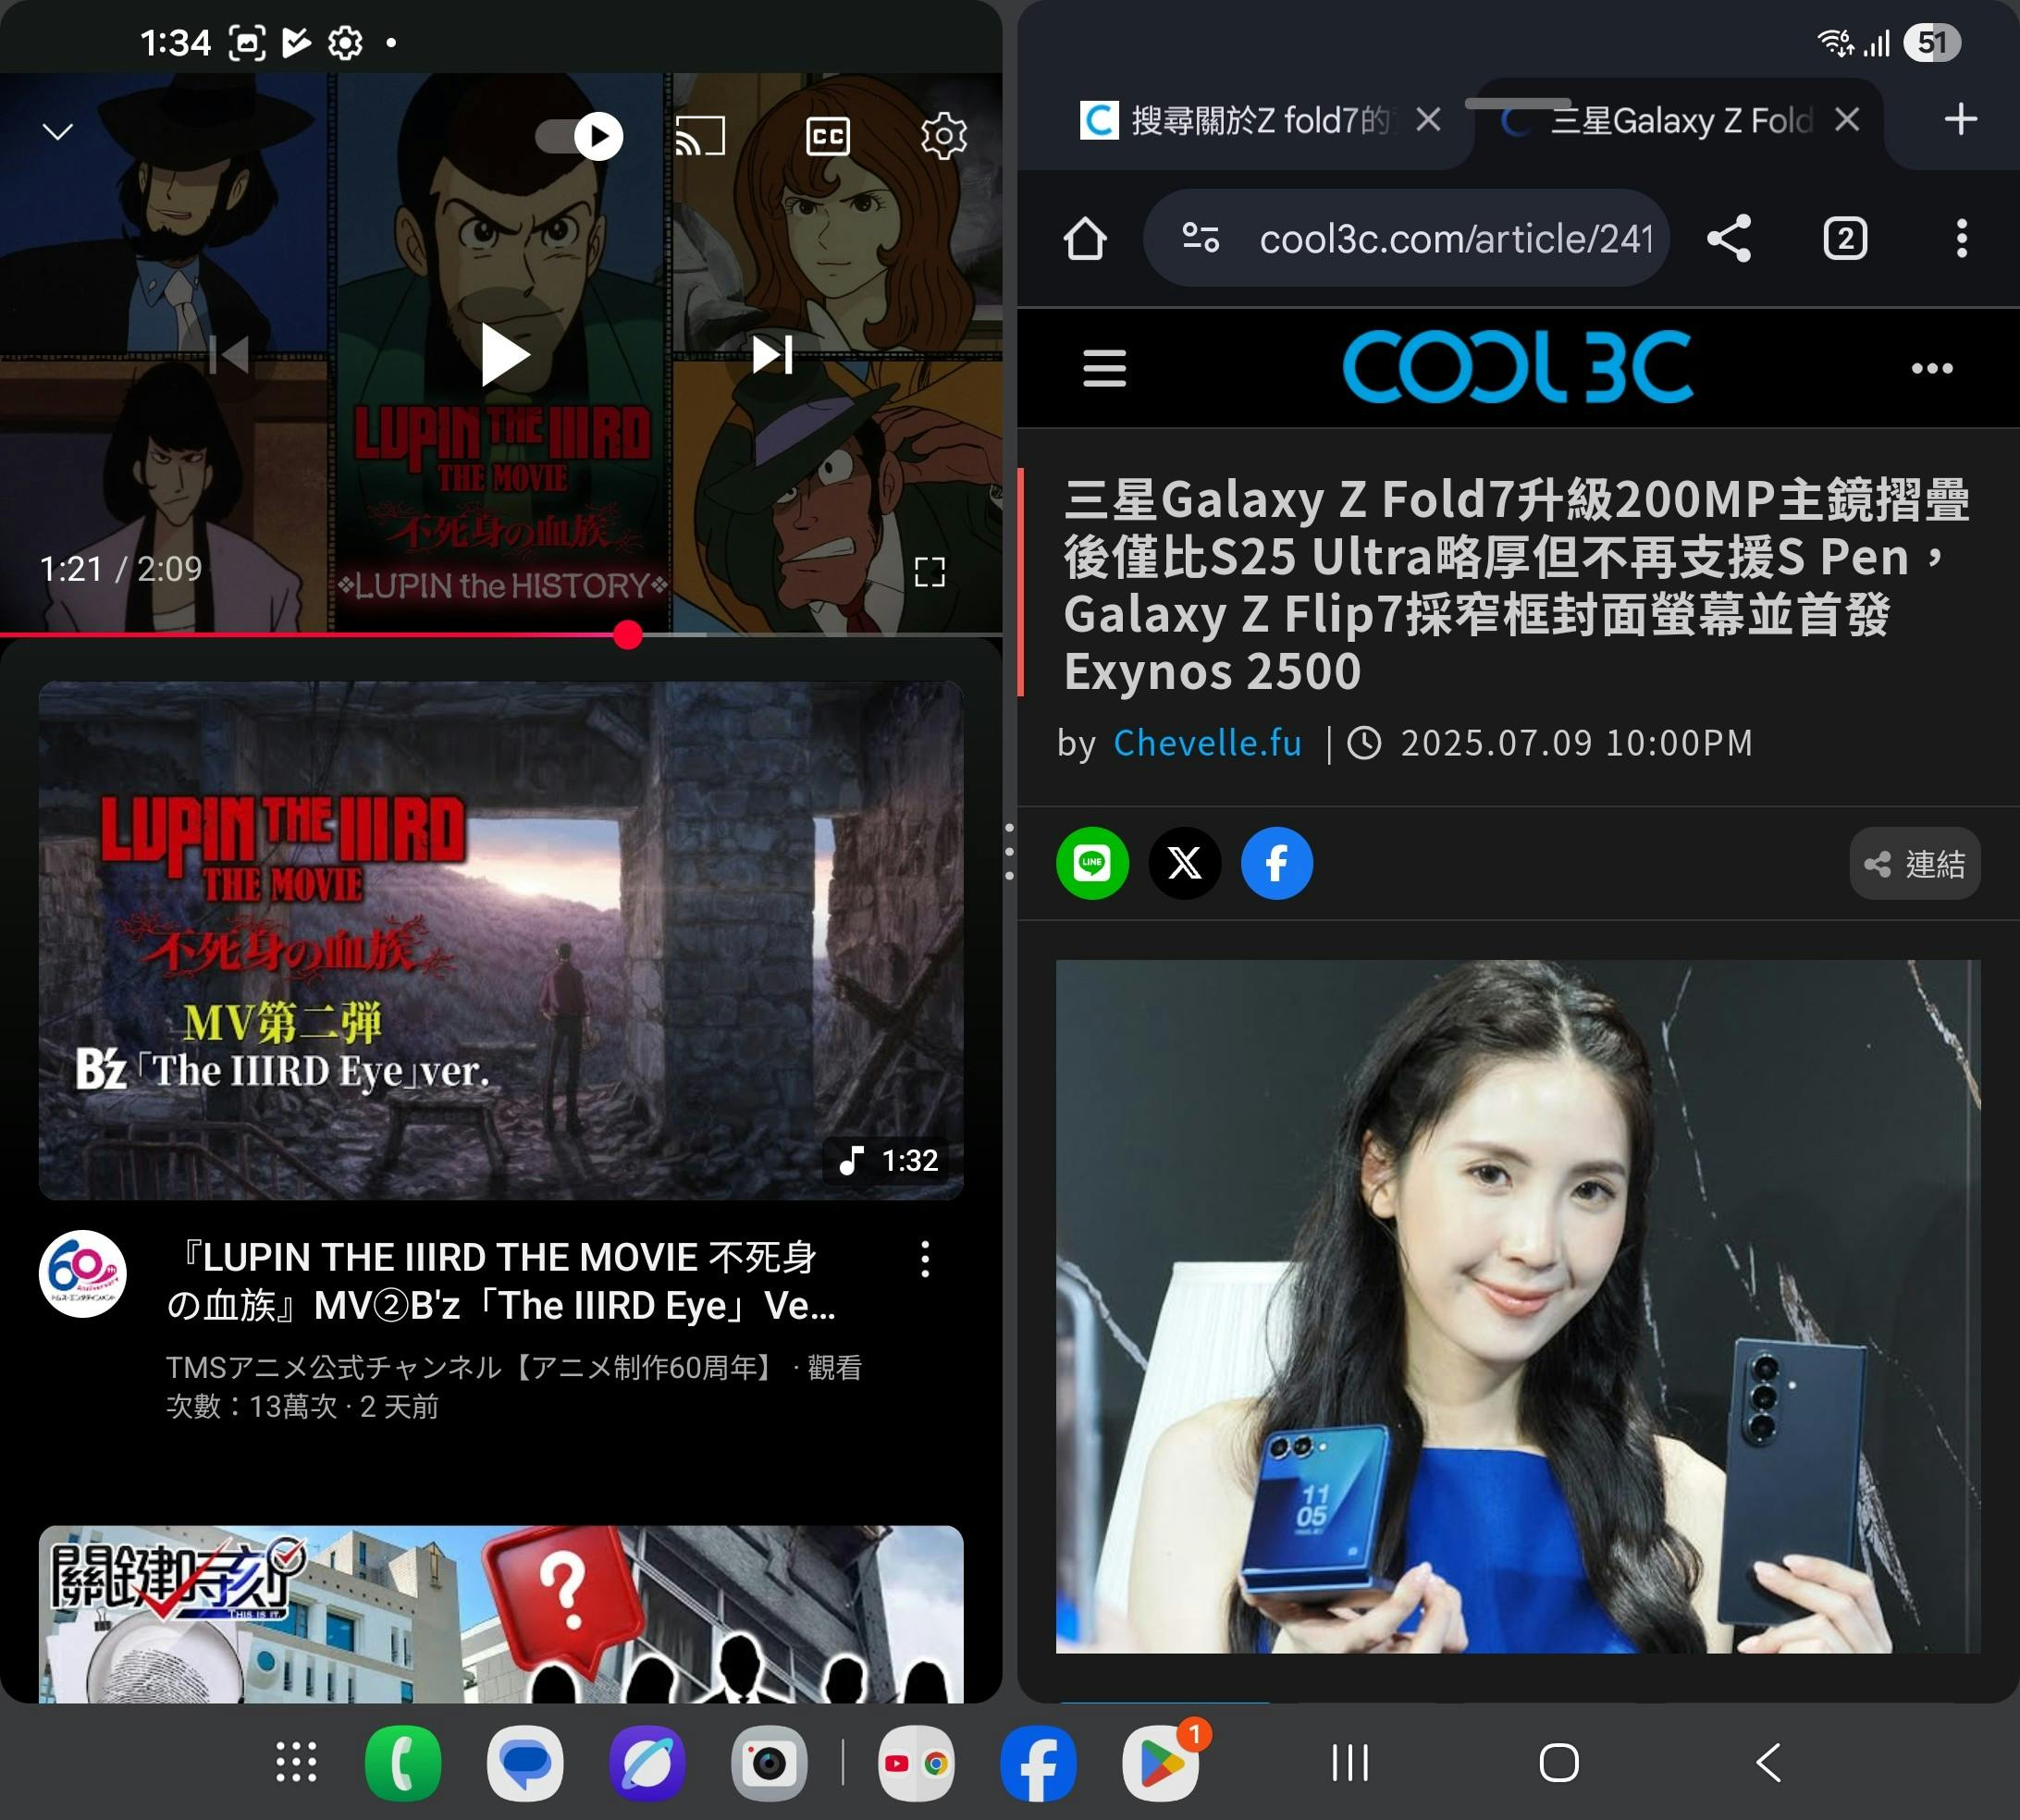The image size is (2020, 1820).
Task: Collapse the YouTube player with down chevron
Action: [58, 132]
